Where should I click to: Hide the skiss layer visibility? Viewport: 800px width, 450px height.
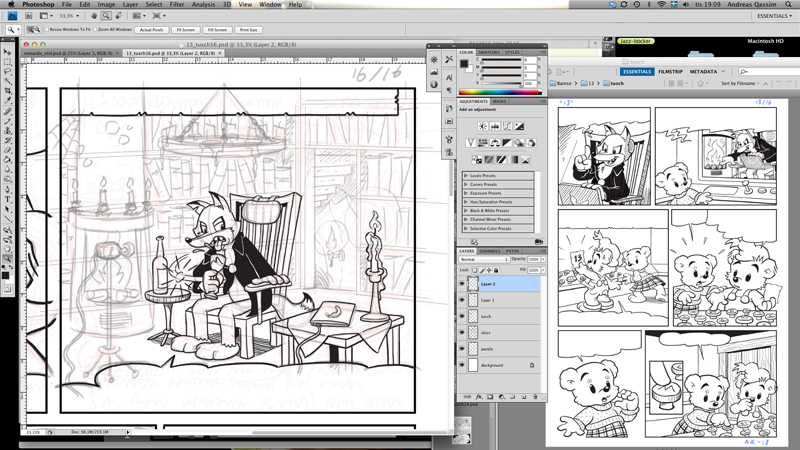462,333
